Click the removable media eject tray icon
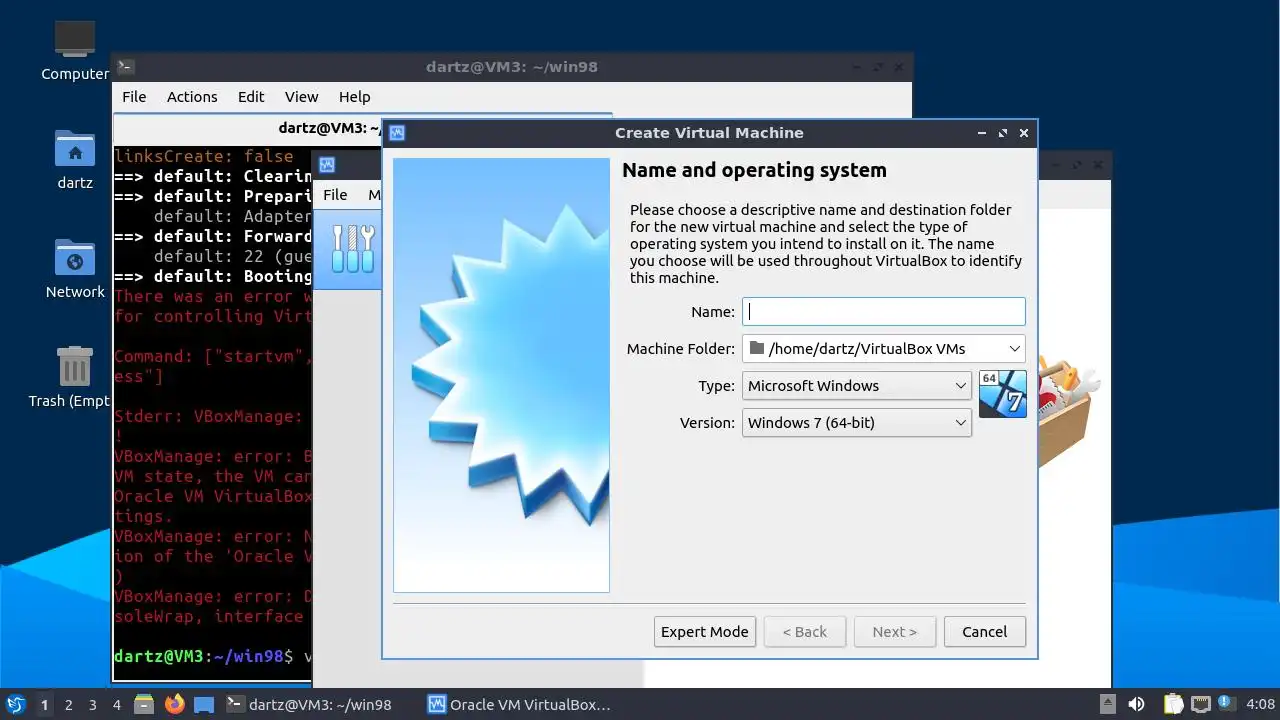Viewport: 1280px width, 720px height. click(1107, 704)
